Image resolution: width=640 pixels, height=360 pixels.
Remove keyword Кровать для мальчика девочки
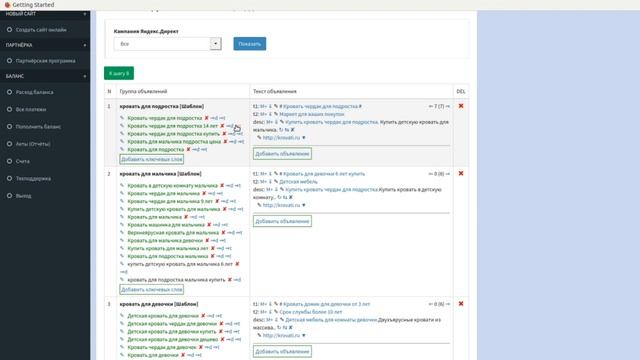207,240
